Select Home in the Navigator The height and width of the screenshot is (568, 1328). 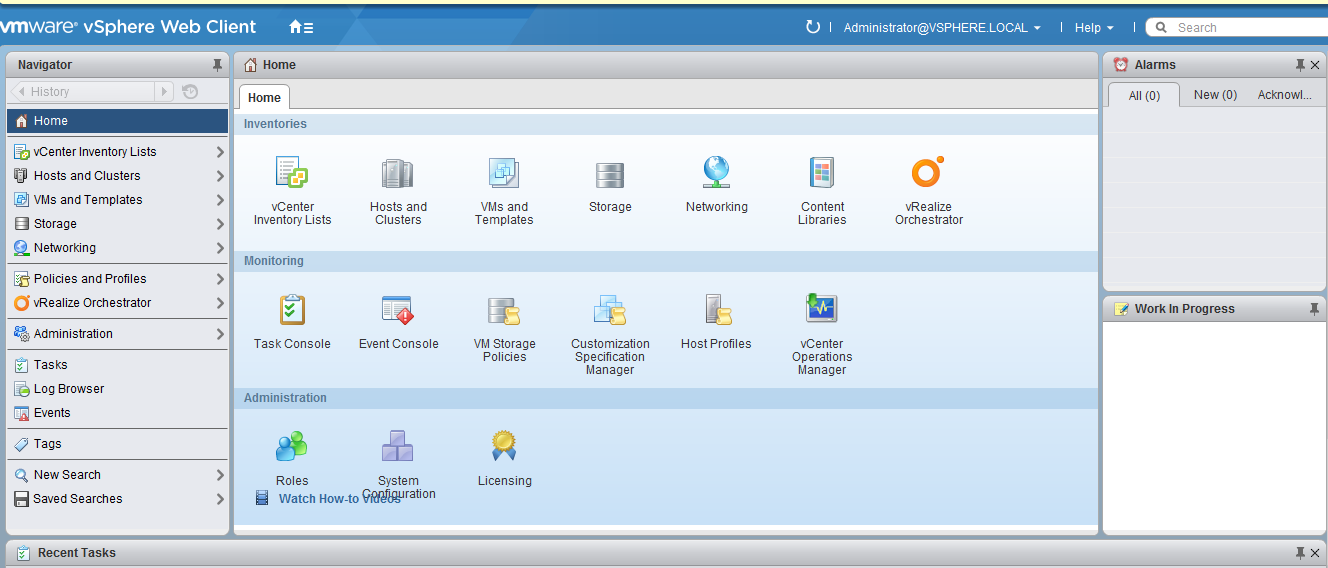point(118,121)
